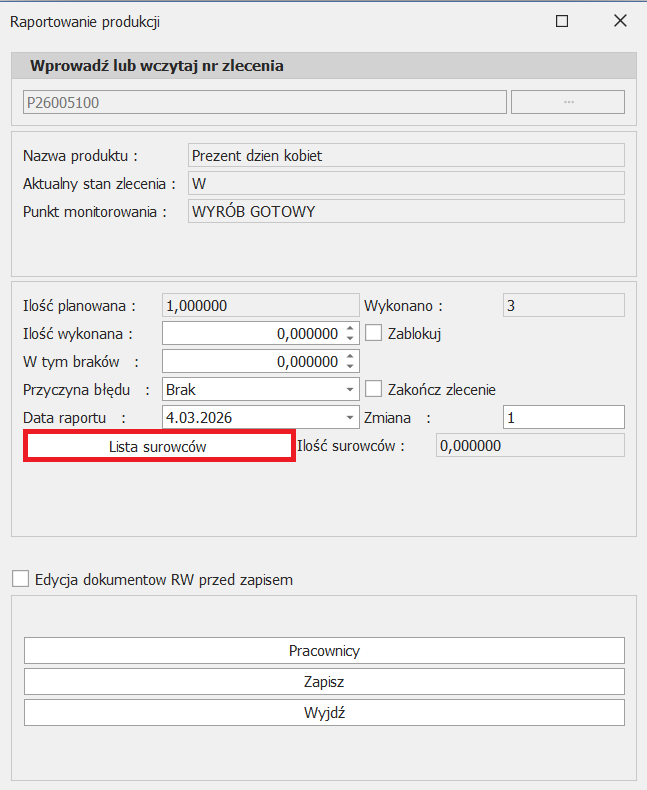
Task: Enable the Zablokuj checkbox
Action: 375,333
